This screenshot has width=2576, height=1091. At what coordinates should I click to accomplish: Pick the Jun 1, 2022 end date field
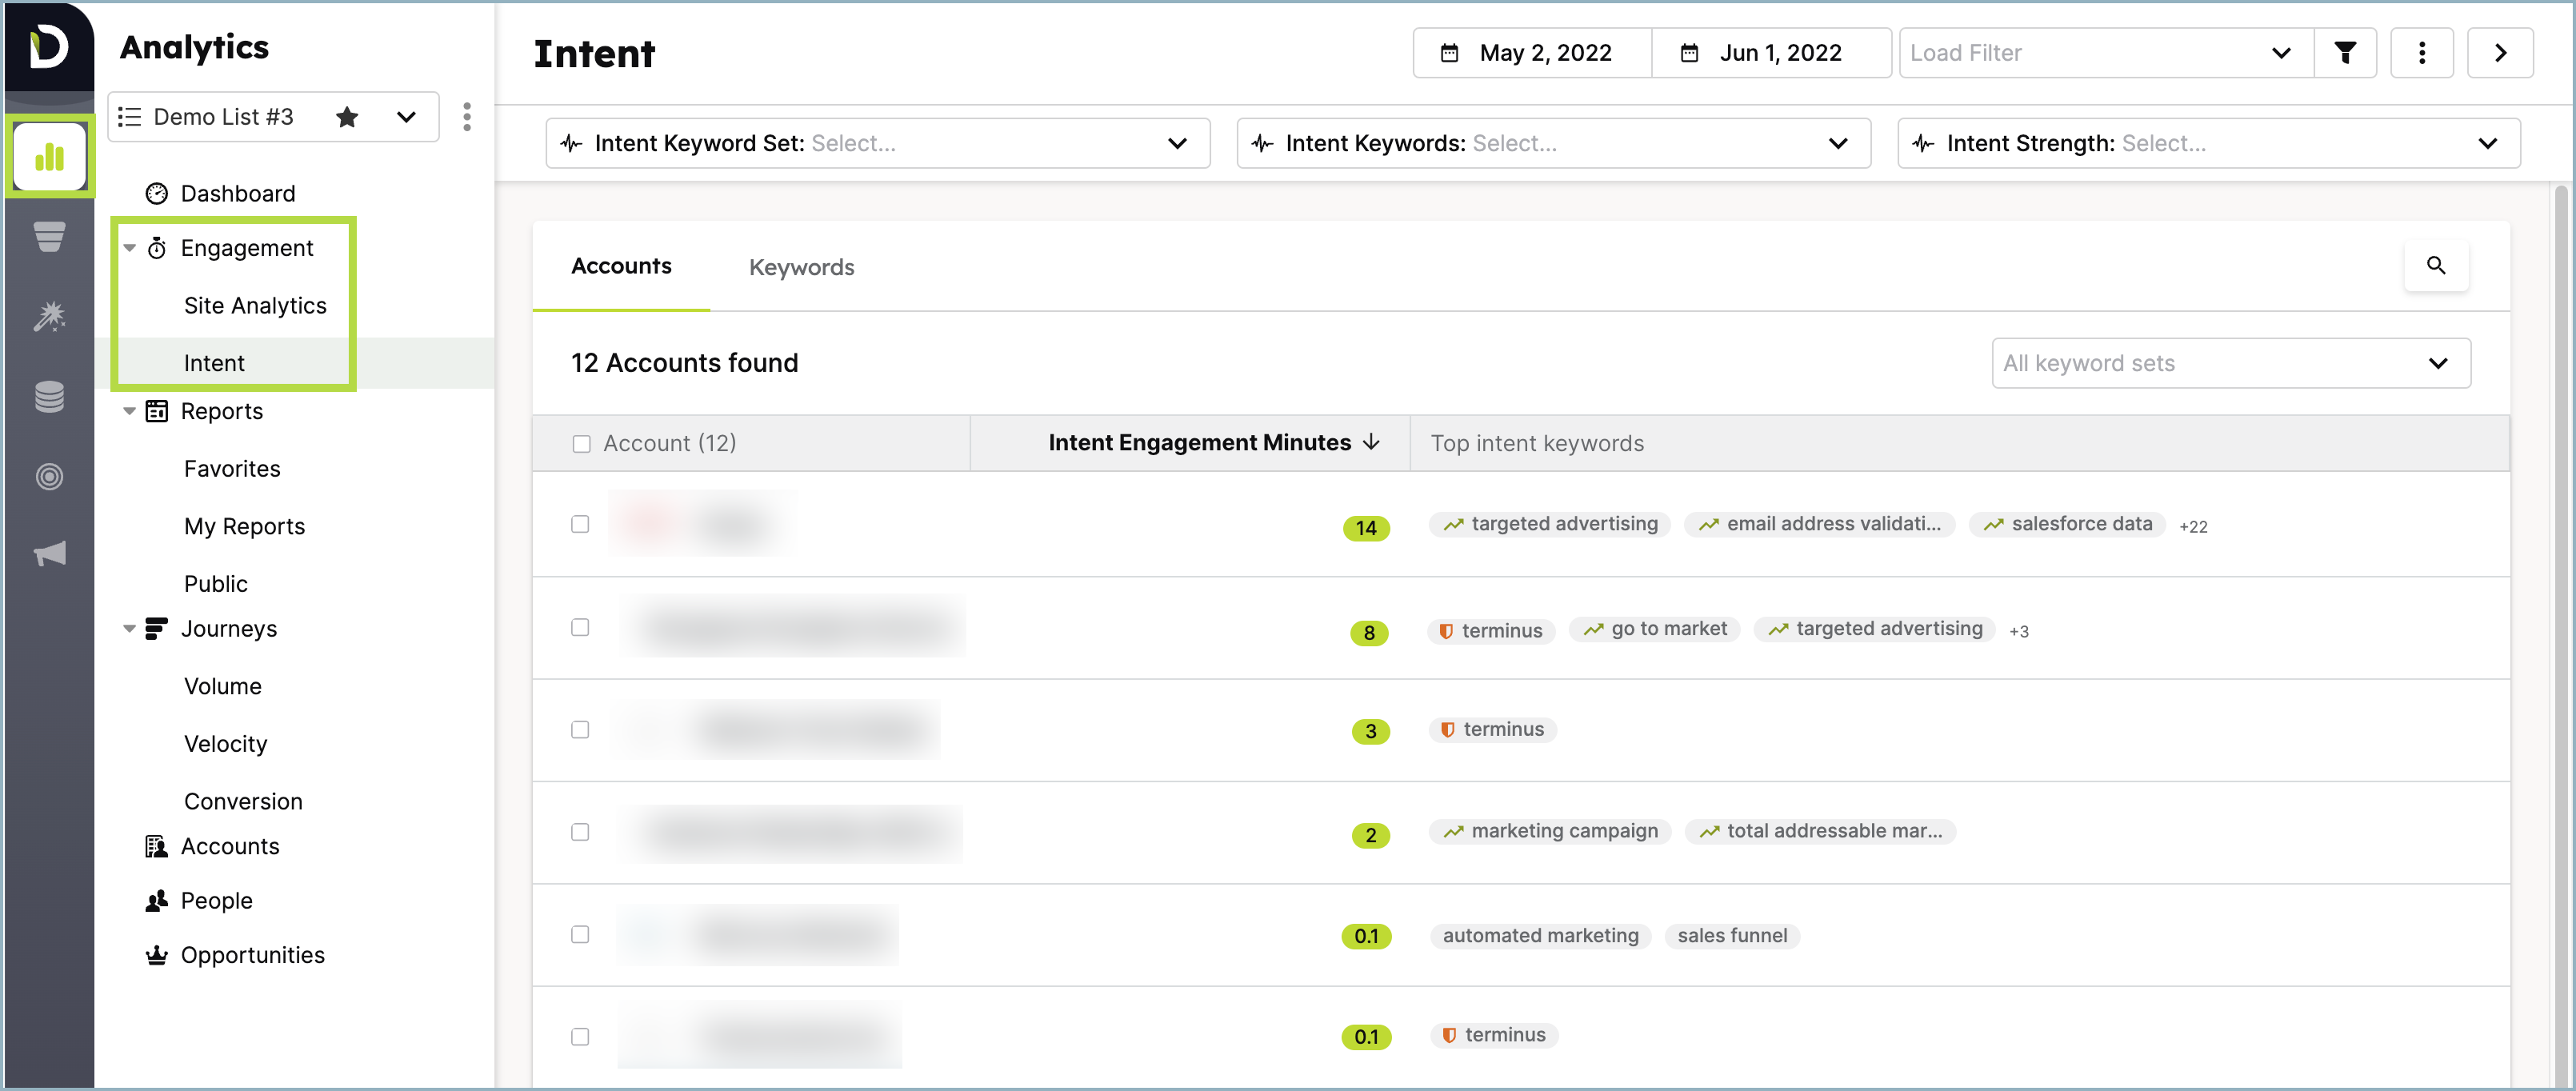(x=1771, y=53)
